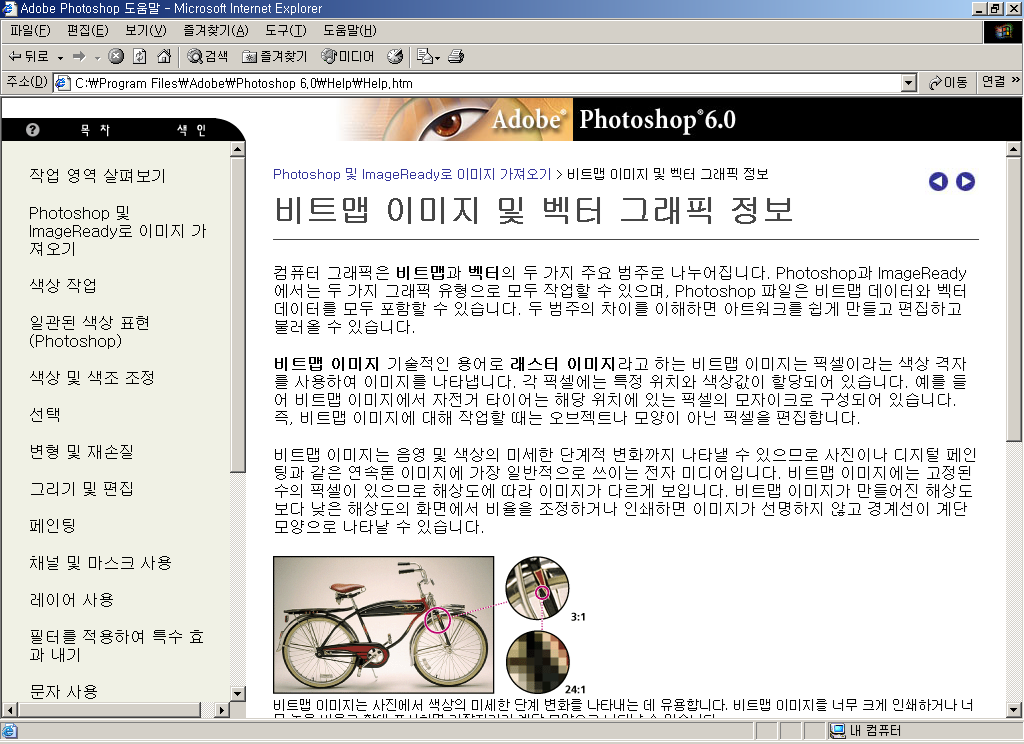Image resolution: width=1024 pixels, height=744 pixels.
Task: Click the bicycle photo illustration
Action: click(383, 624)
